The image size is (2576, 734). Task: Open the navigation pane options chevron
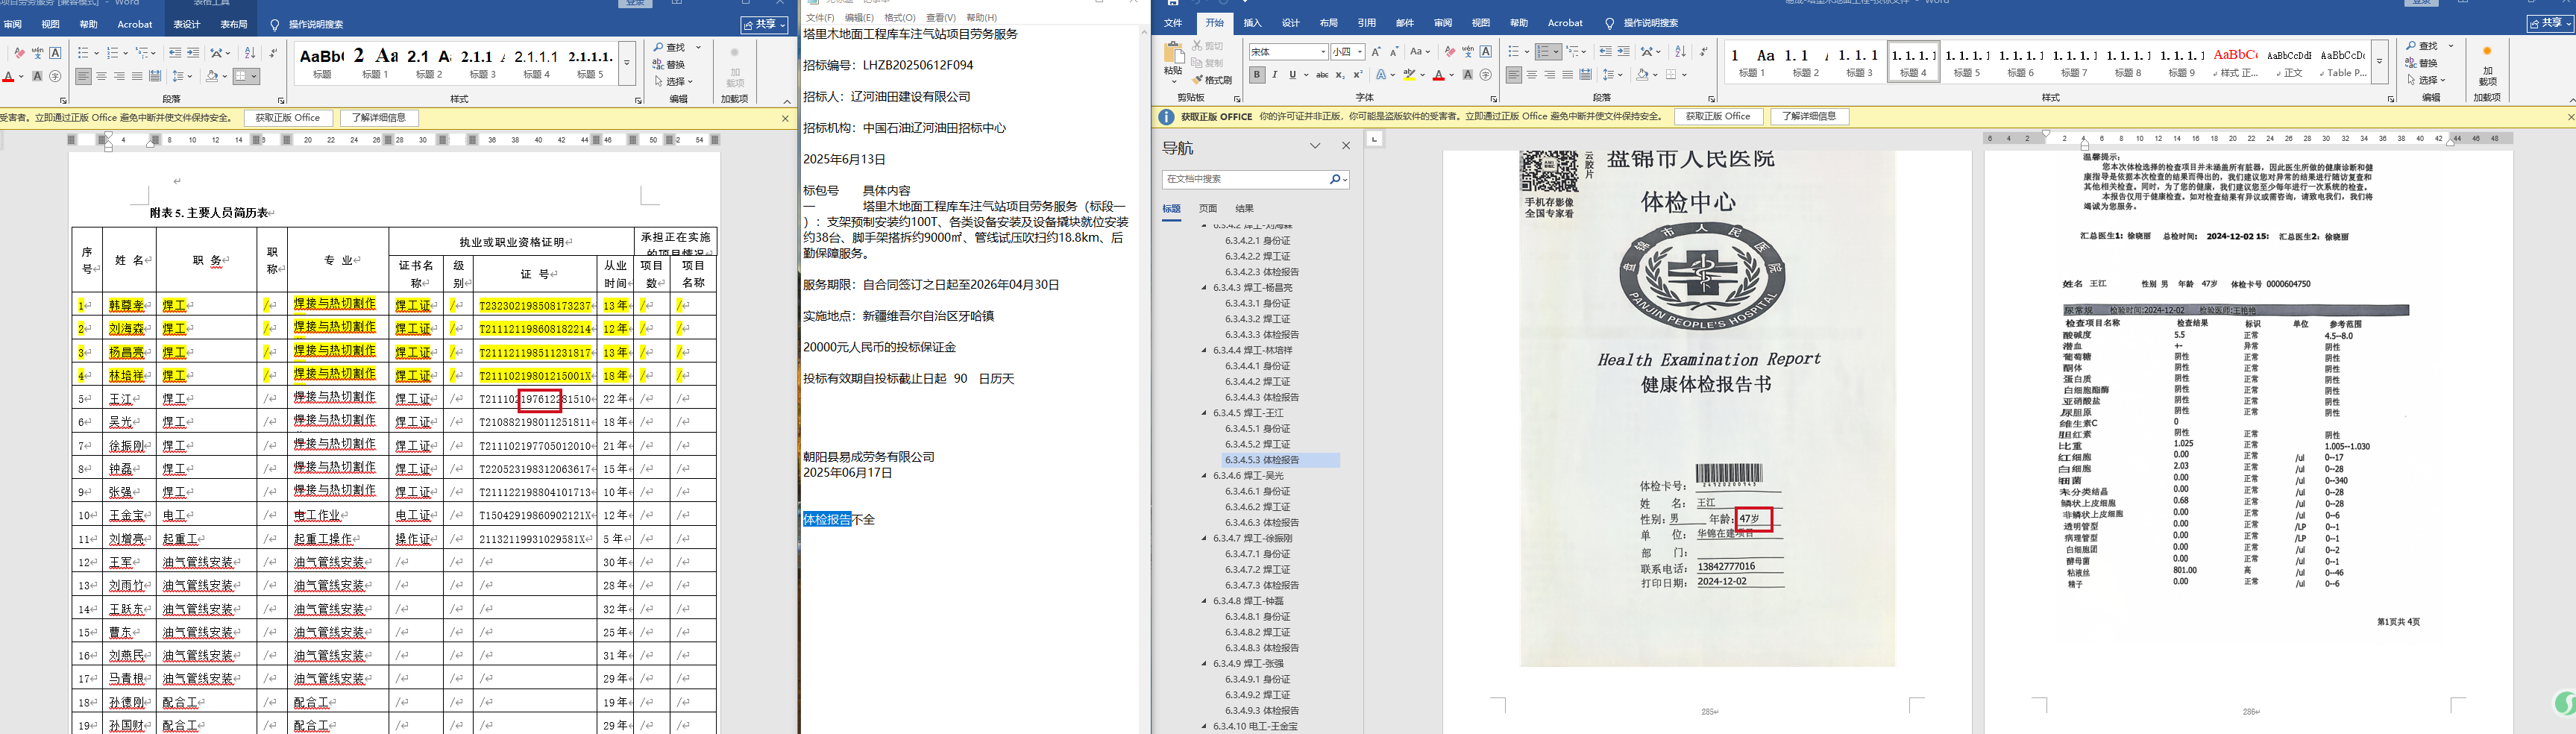1315,146
